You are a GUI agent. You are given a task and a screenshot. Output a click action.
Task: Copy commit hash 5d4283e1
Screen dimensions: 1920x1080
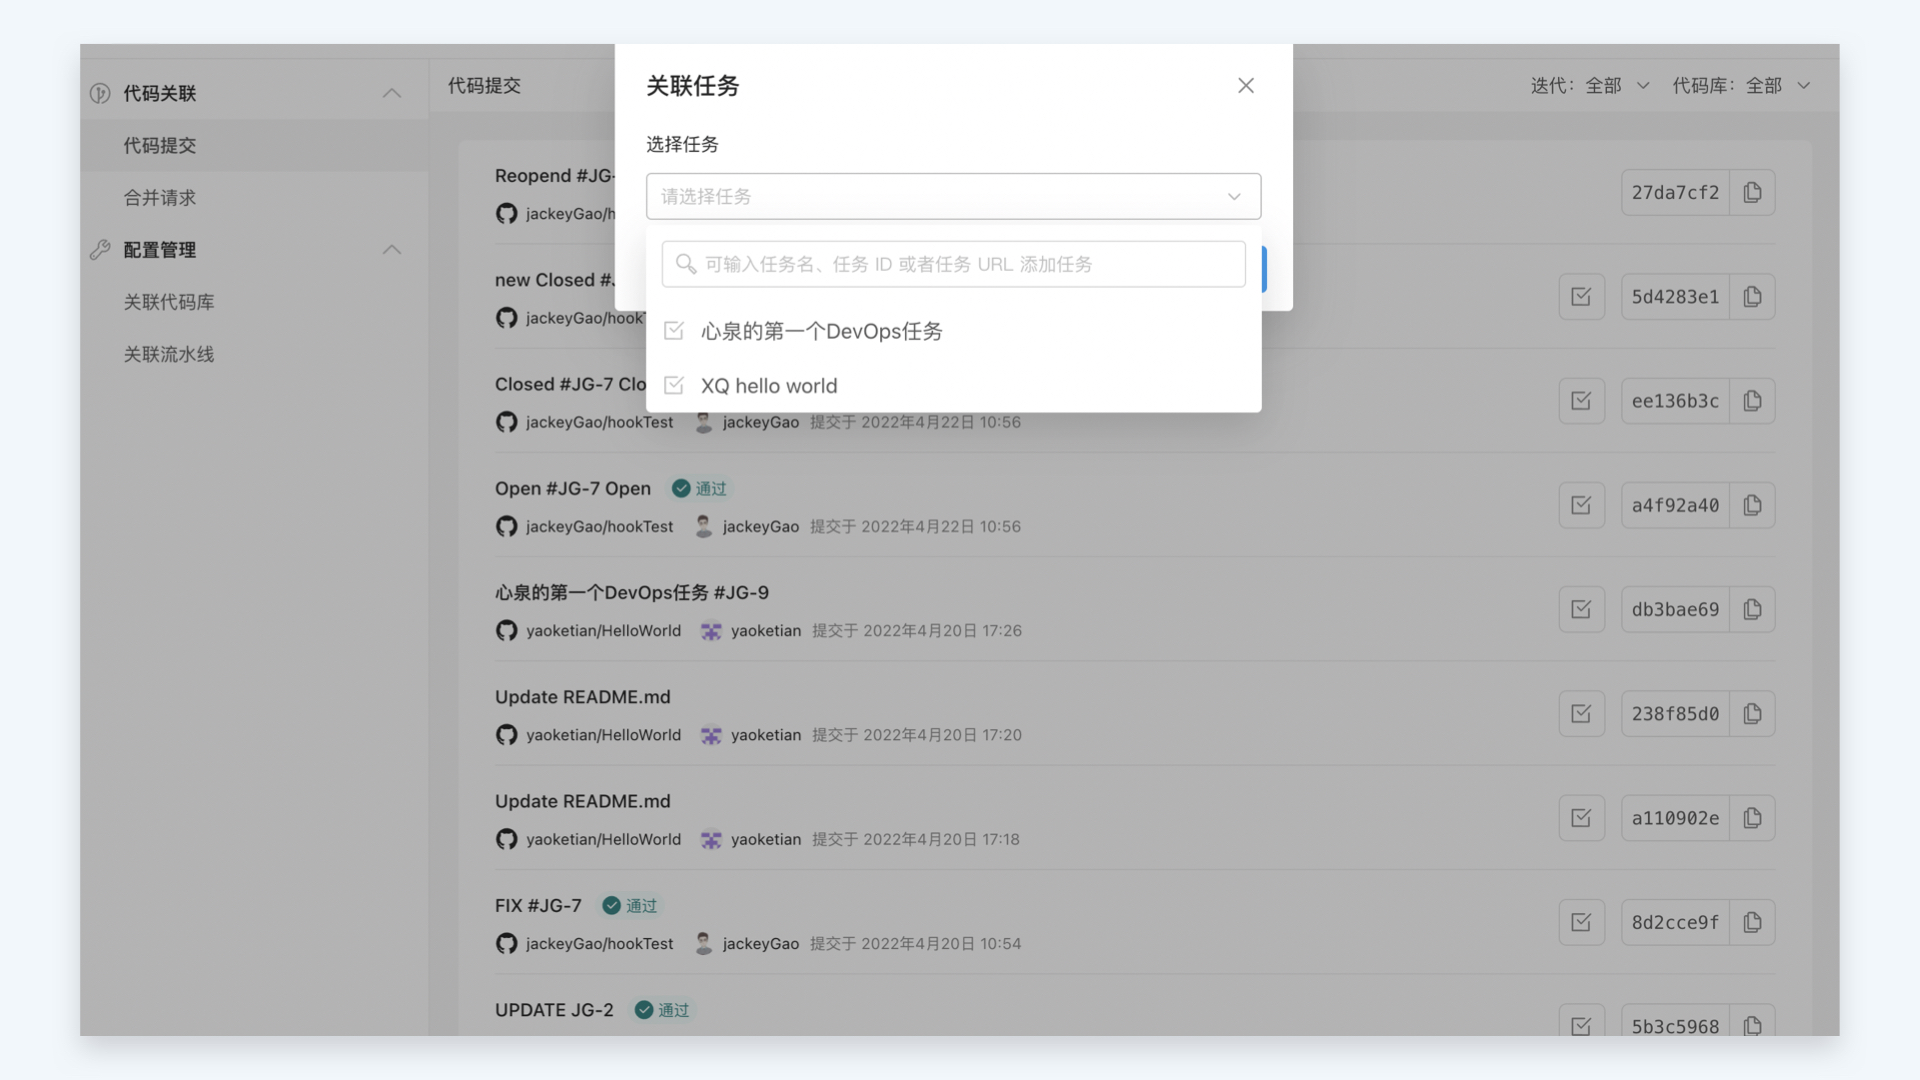pyautogui.click(x=1752, y=297)
